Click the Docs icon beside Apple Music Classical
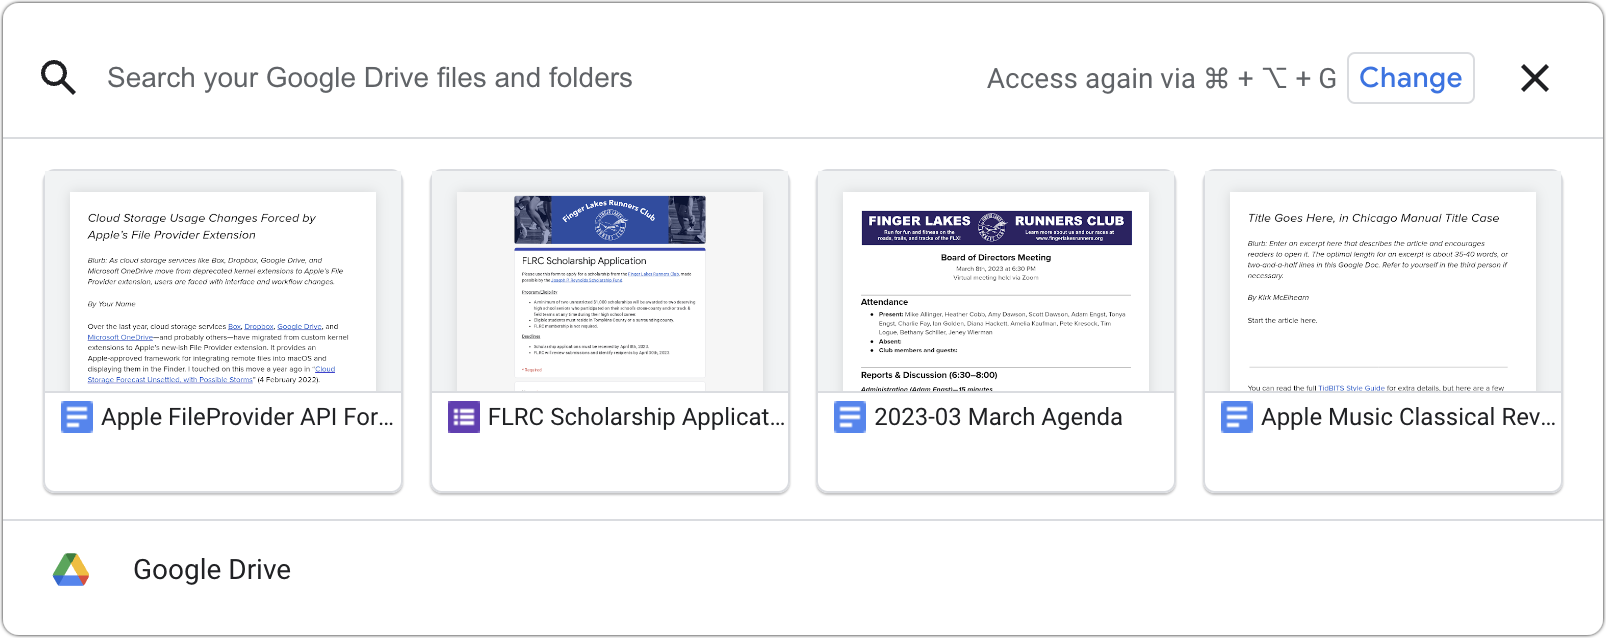Viewport: 1606px width, 638px height. click(1237, 417)
